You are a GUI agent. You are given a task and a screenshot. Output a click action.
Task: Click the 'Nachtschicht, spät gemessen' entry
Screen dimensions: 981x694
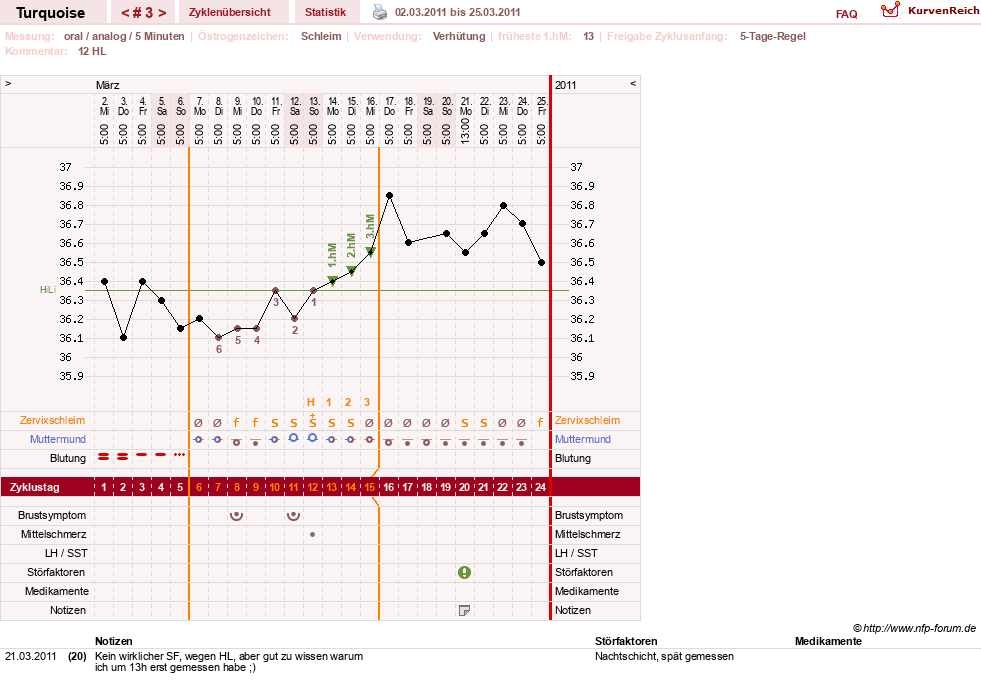coord(664,656)
